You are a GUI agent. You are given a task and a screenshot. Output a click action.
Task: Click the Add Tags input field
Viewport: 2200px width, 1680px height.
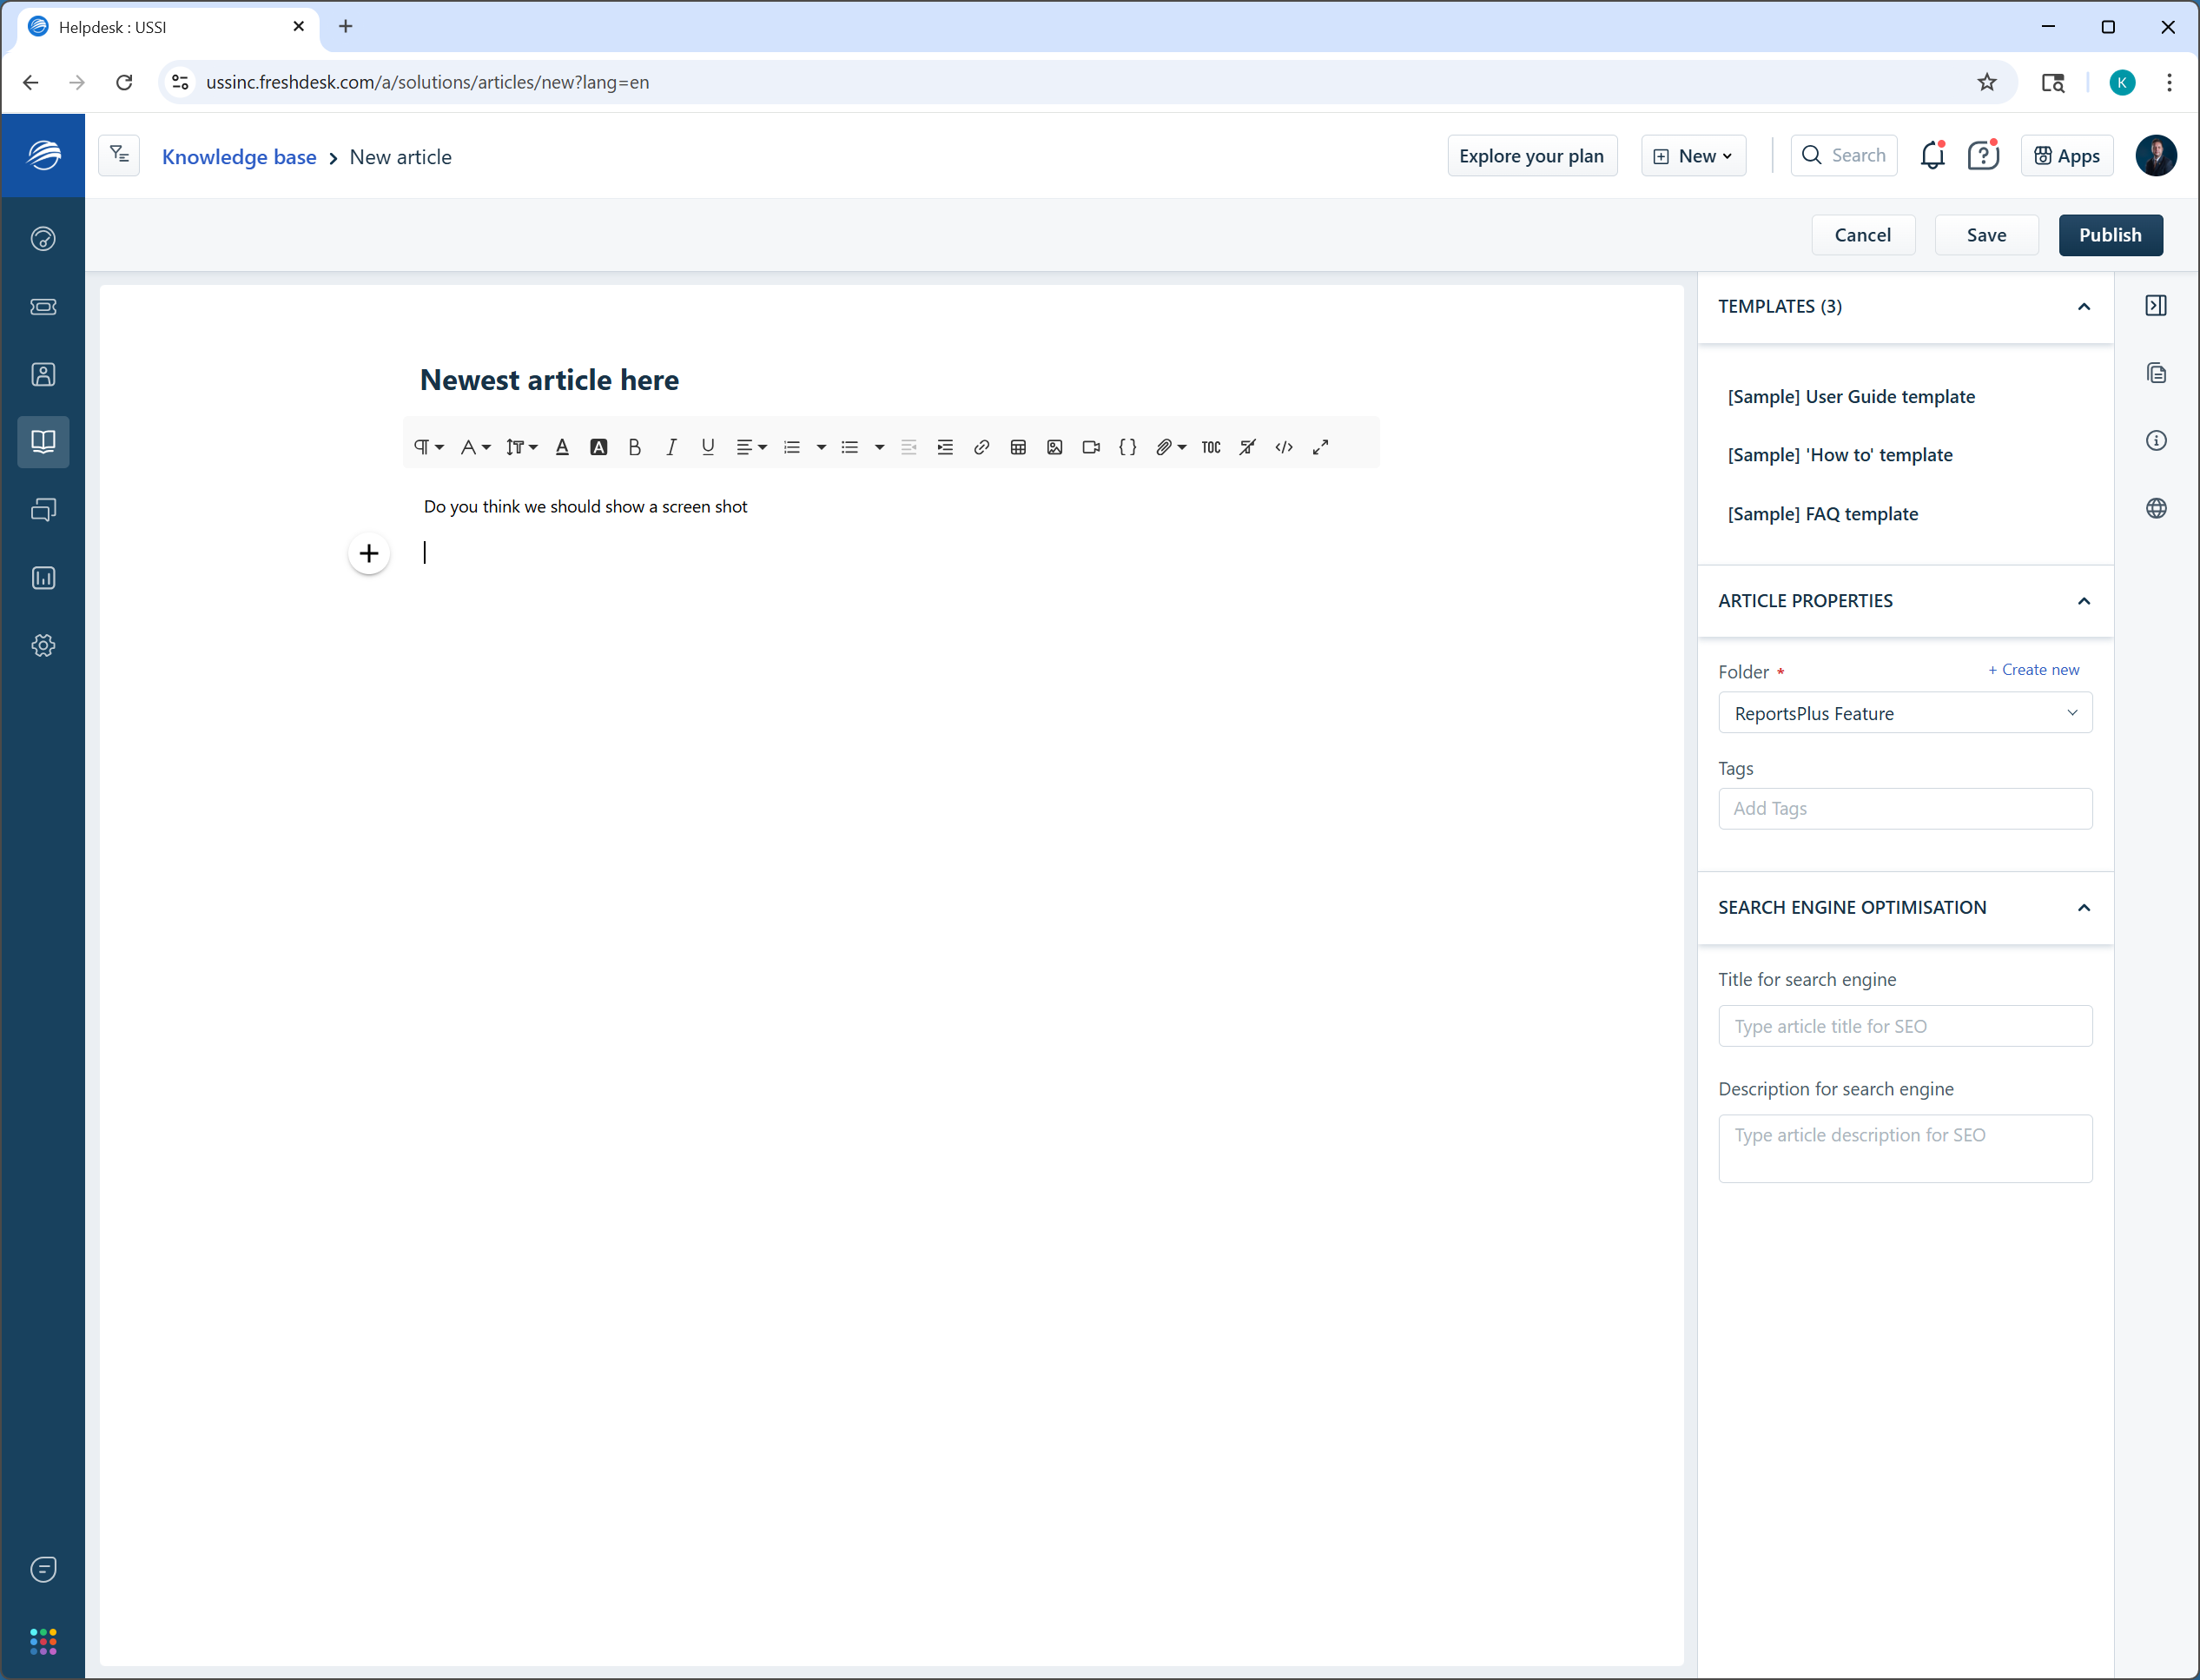click(x=1904, y=808)
